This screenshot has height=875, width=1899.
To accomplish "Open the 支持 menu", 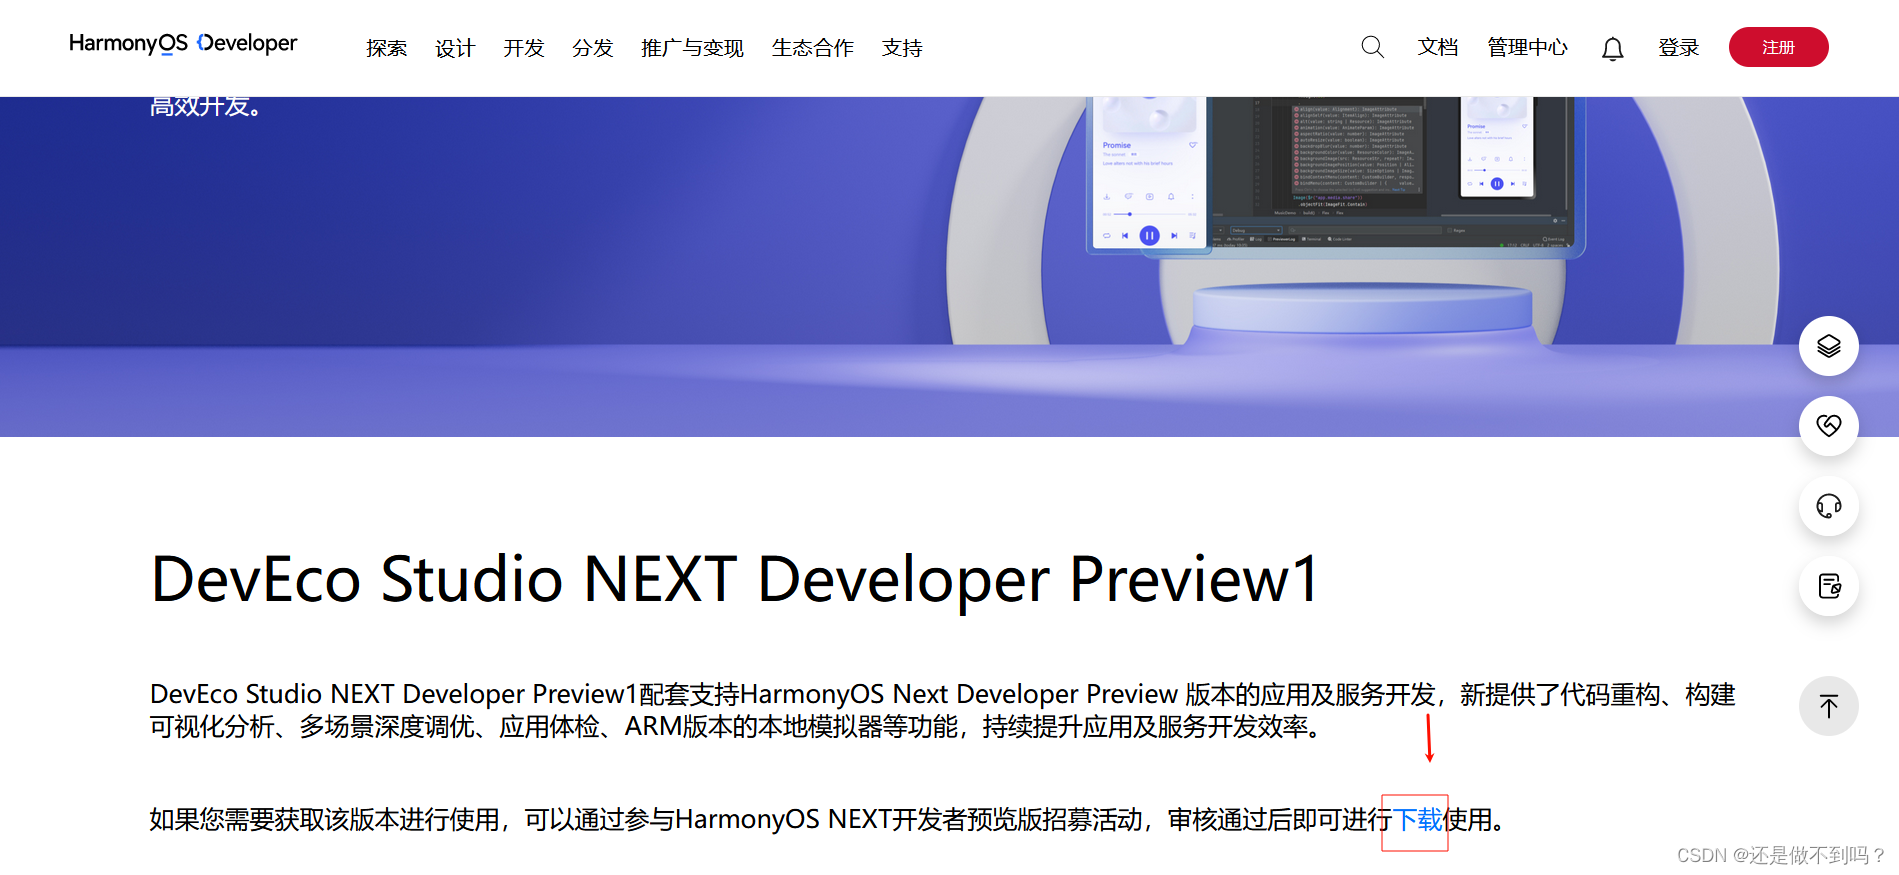I will tap(902, 48).
